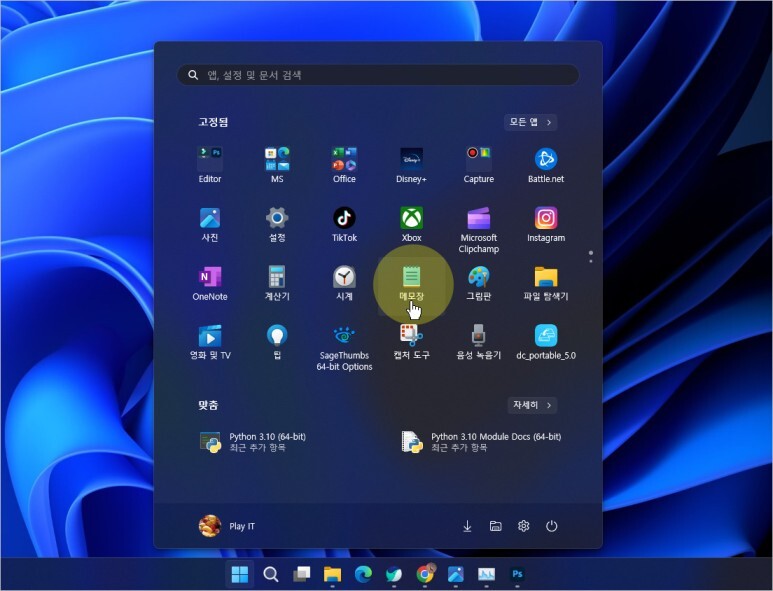
Task: Open the Capture folder icon
Action: [479, 165]
